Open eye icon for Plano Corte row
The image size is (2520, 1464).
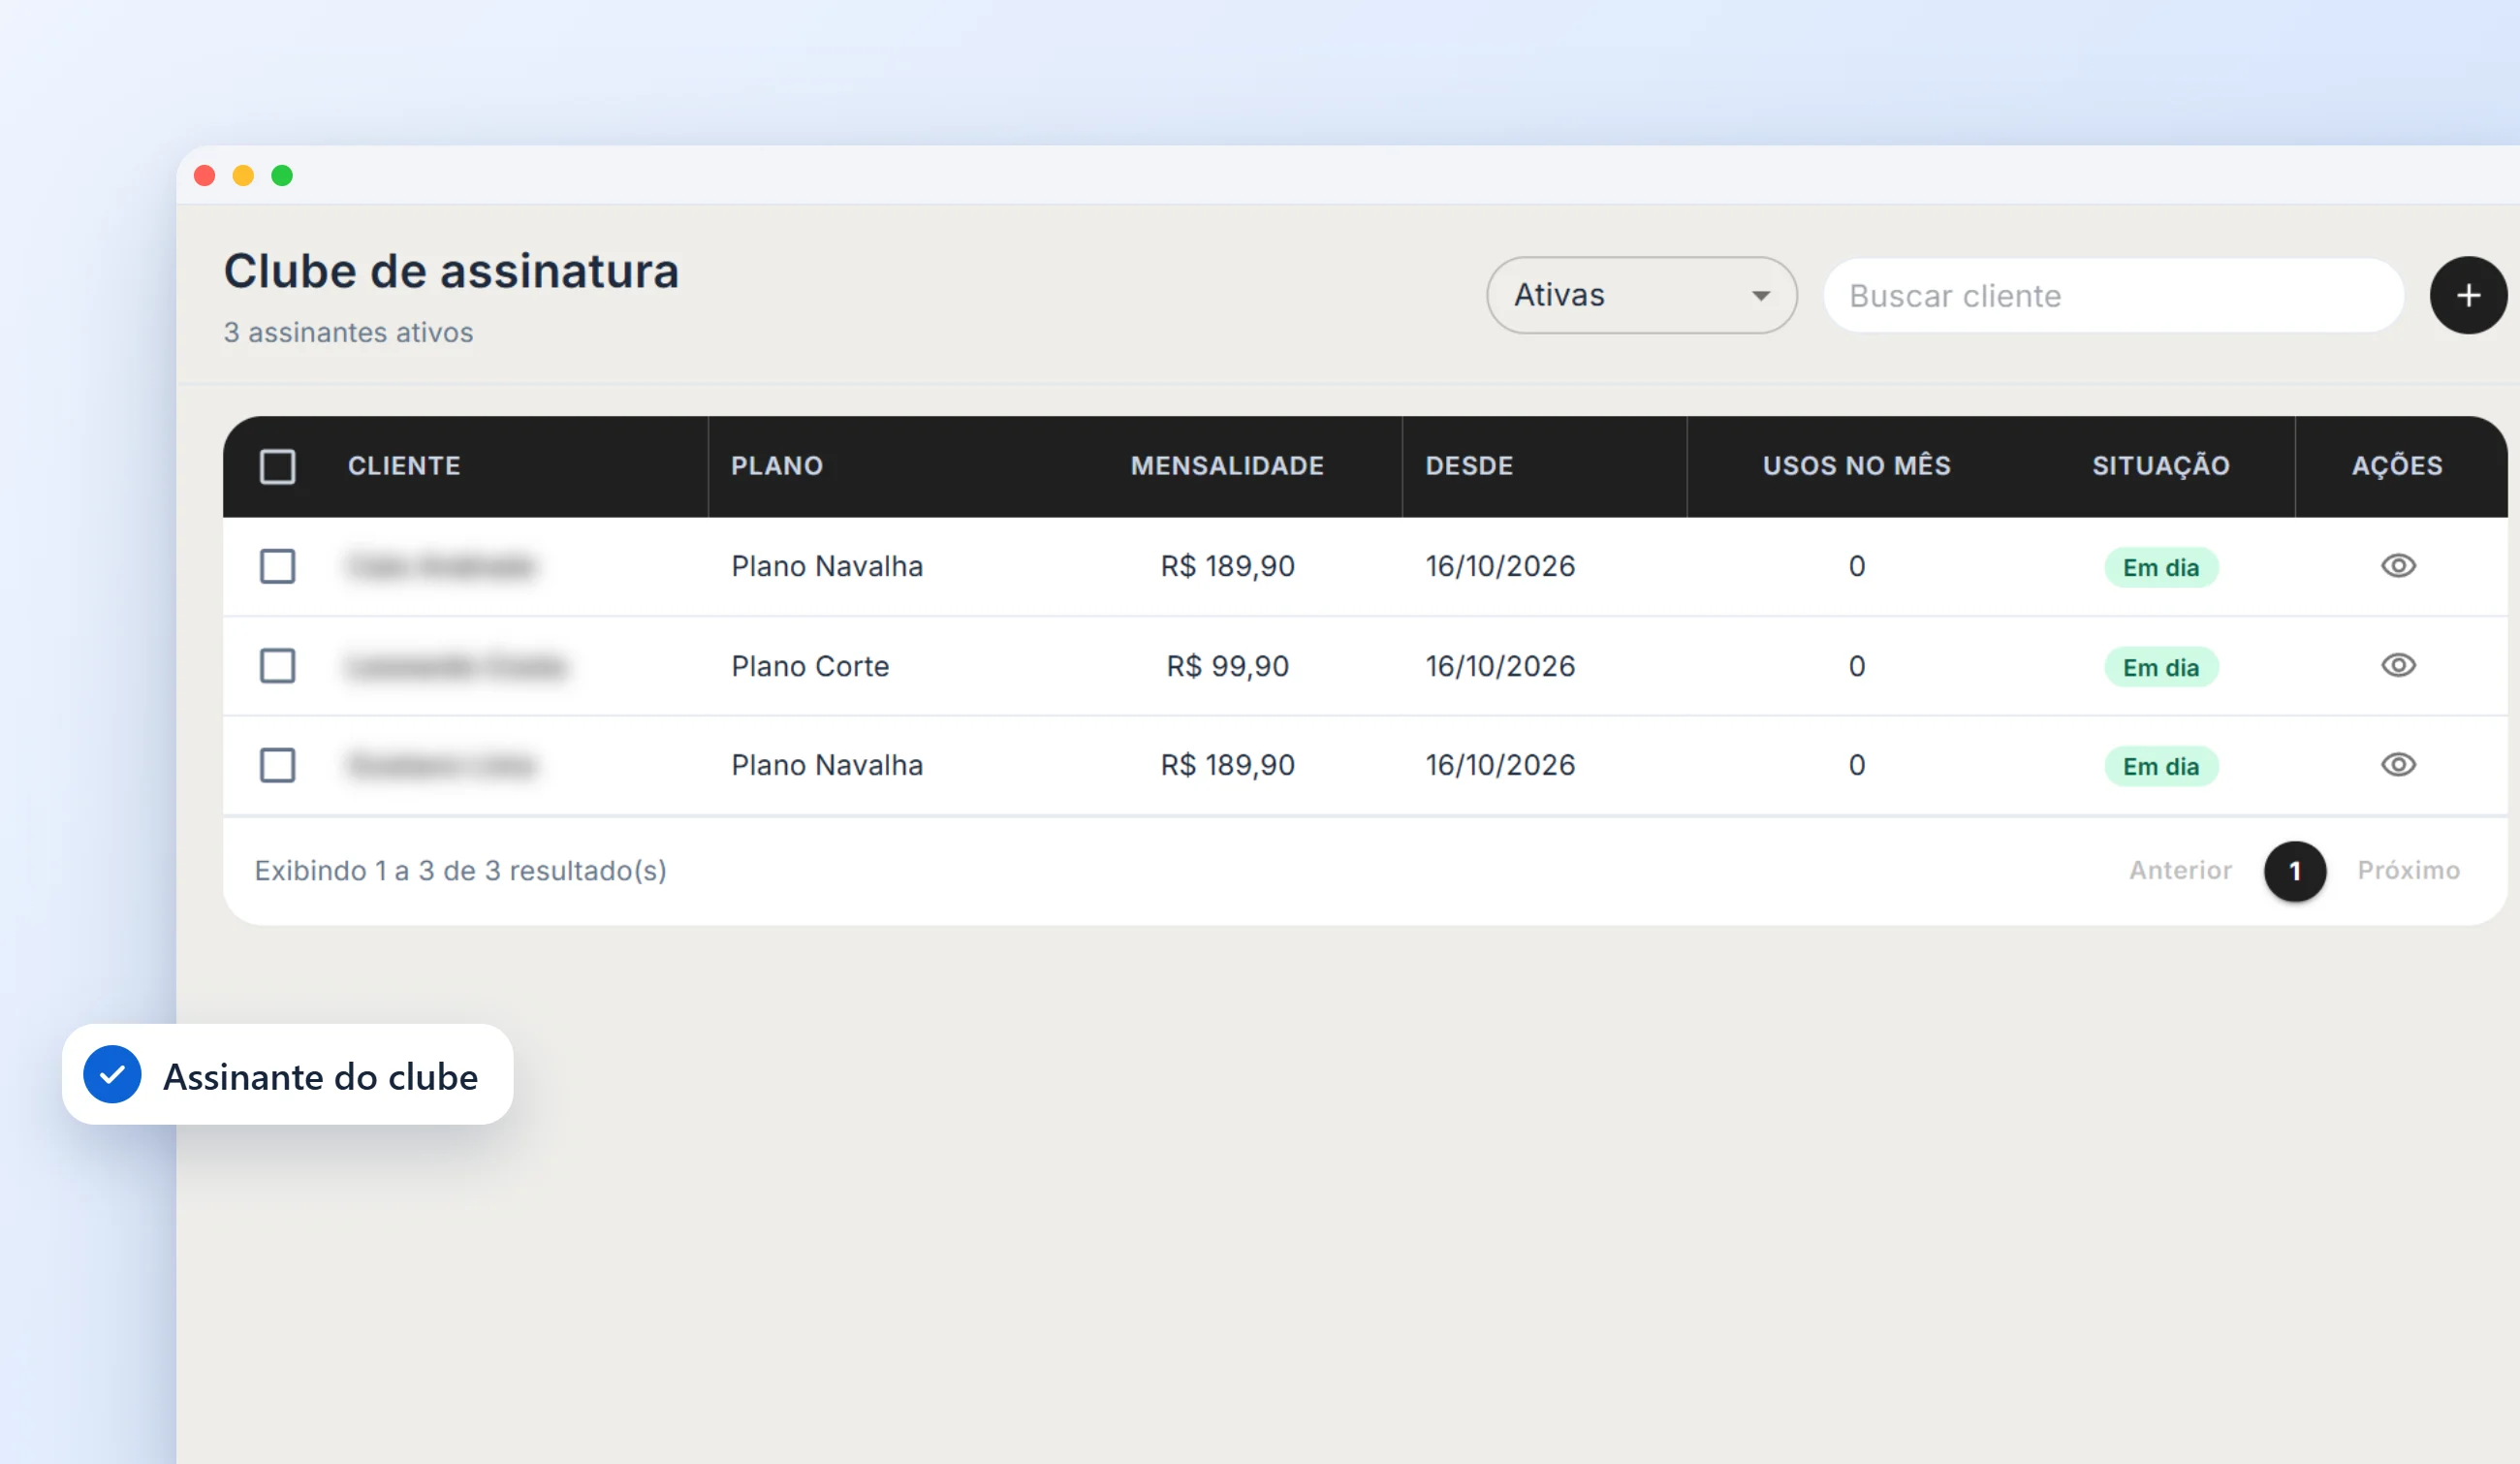pyautogui.click(x=2398, y=666)
